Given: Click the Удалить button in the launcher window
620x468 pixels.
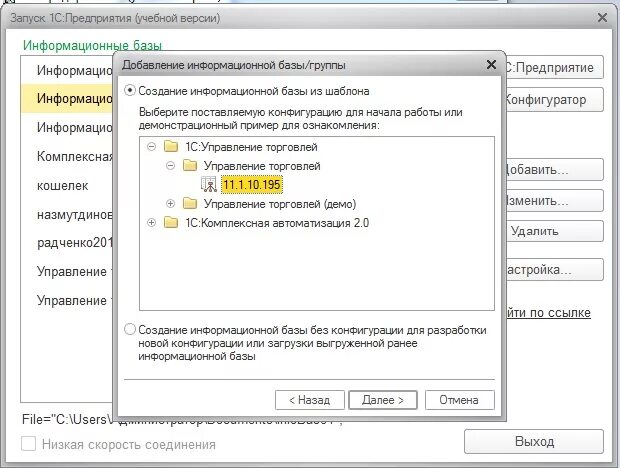Looking at the screenshot, I should coord(555,231).
